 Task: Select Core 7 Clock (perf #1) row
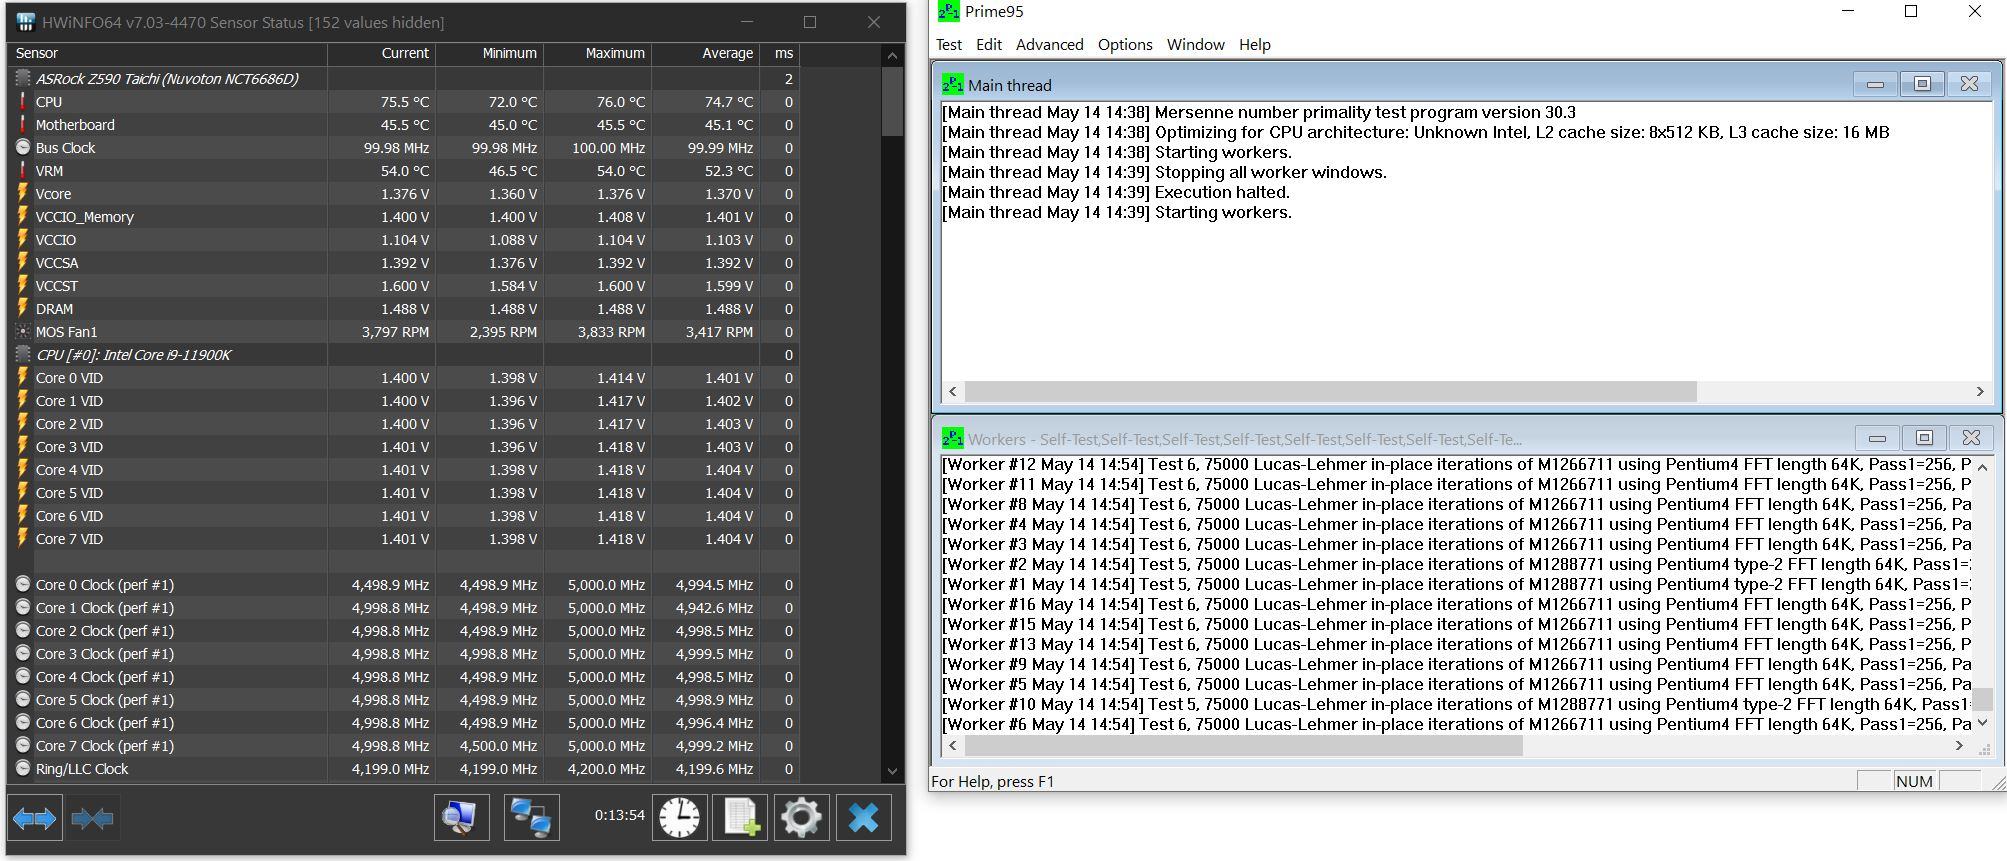[403, 745]
